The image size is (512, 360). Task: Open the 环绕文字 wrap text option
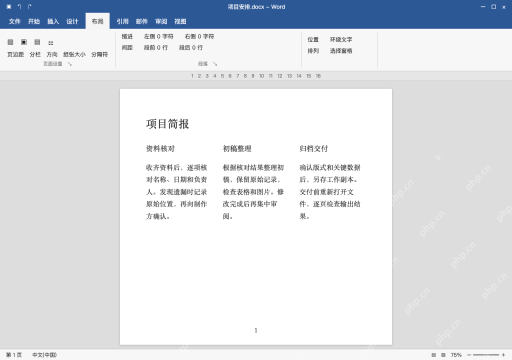341,40
